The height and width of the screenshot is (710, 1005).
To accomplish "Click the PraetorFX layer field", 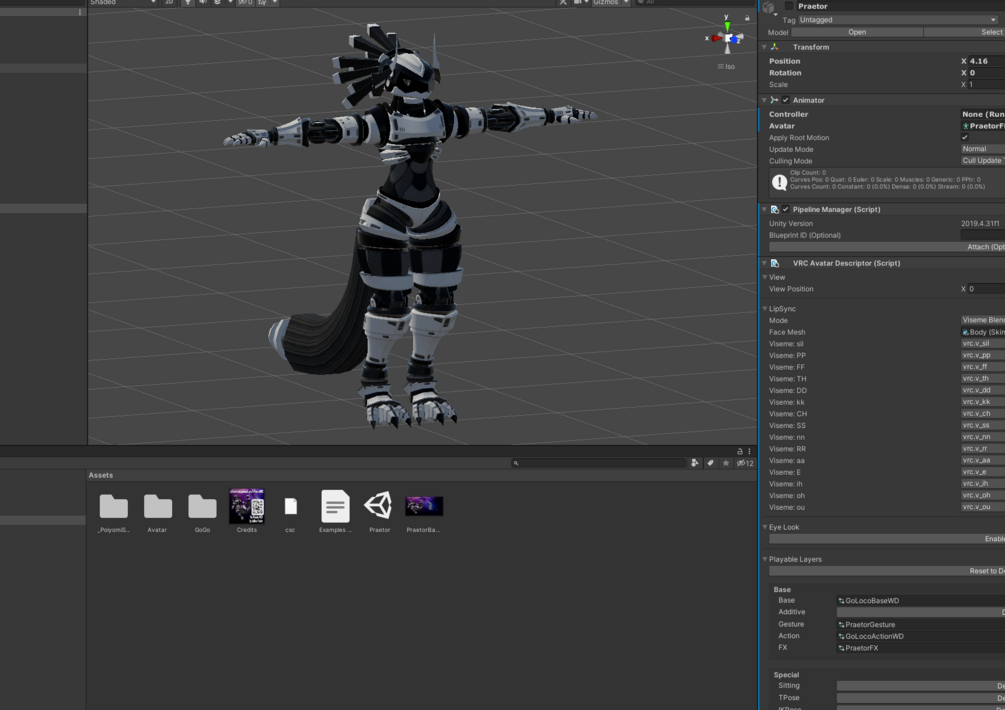I will 921,648.
